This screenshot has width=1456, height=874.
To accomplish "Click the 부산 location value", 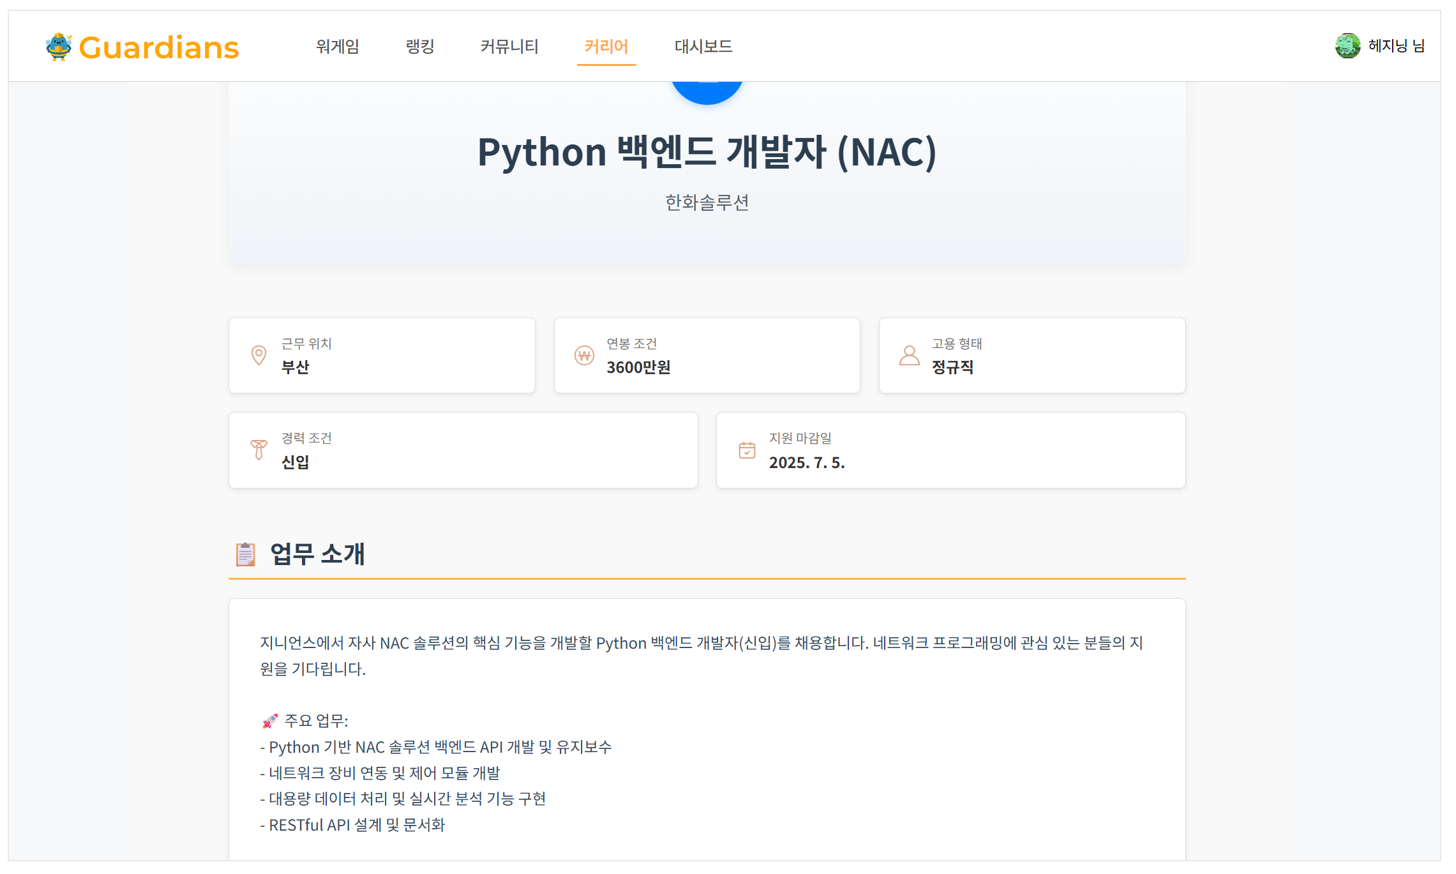I will point(295,367).
